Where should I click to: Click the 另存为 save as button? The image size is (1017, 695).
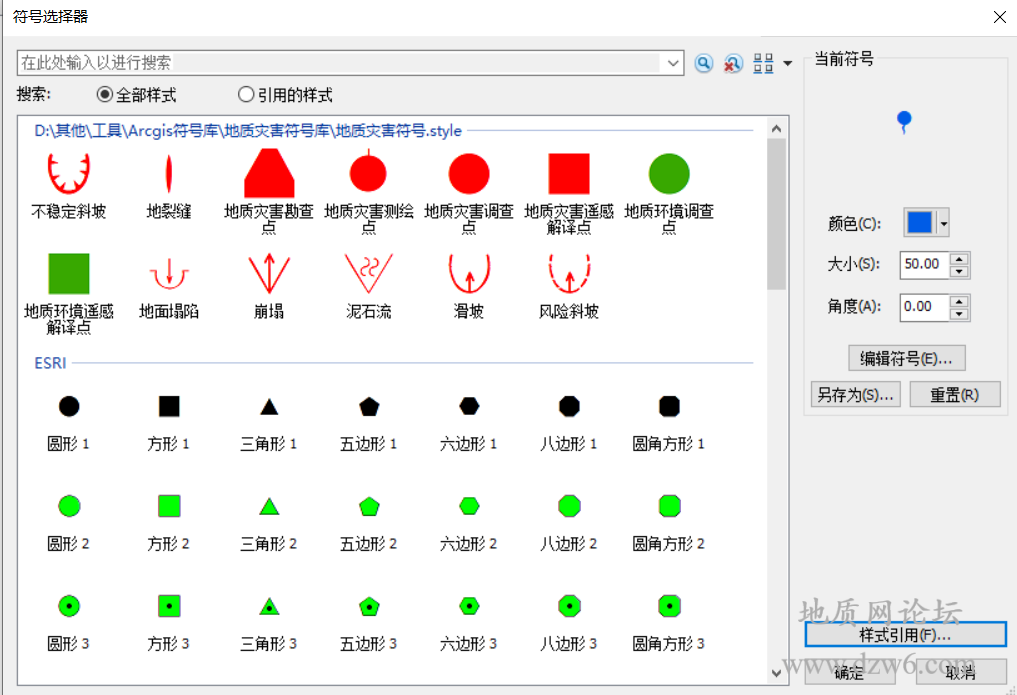(x=855, y=394)
